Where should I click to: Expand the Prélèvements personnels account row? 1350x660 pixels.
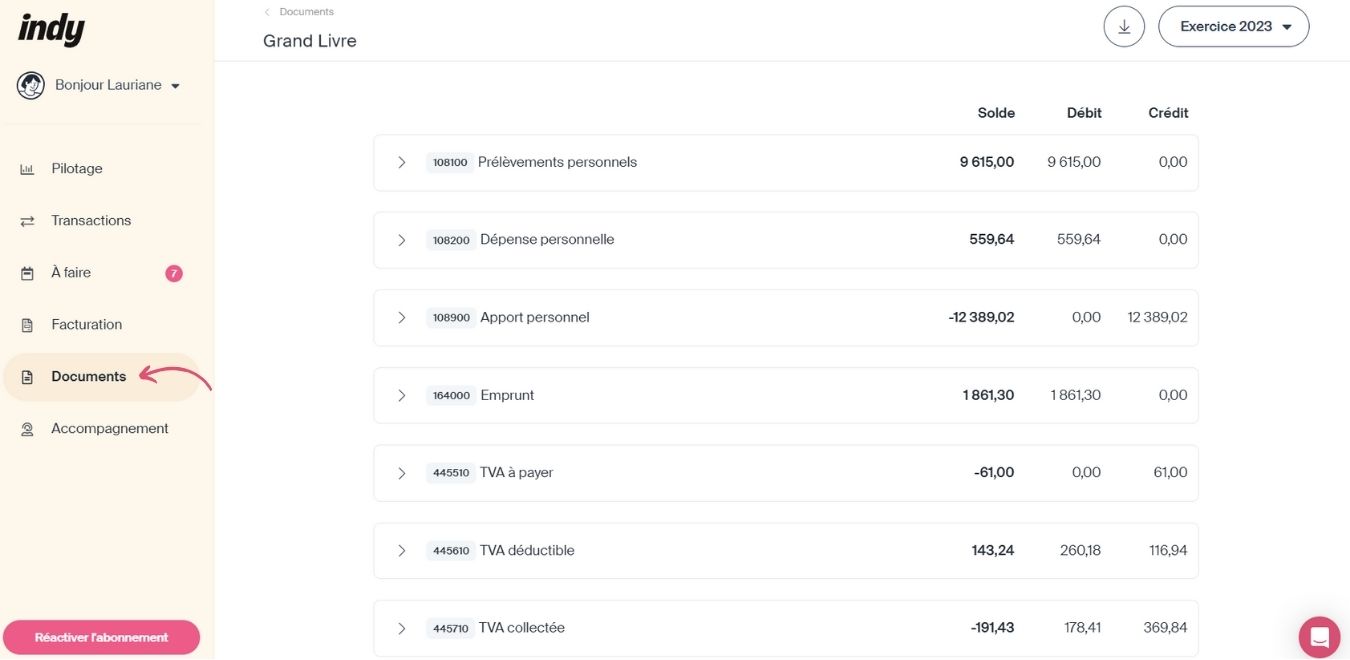tap(402, 162)
